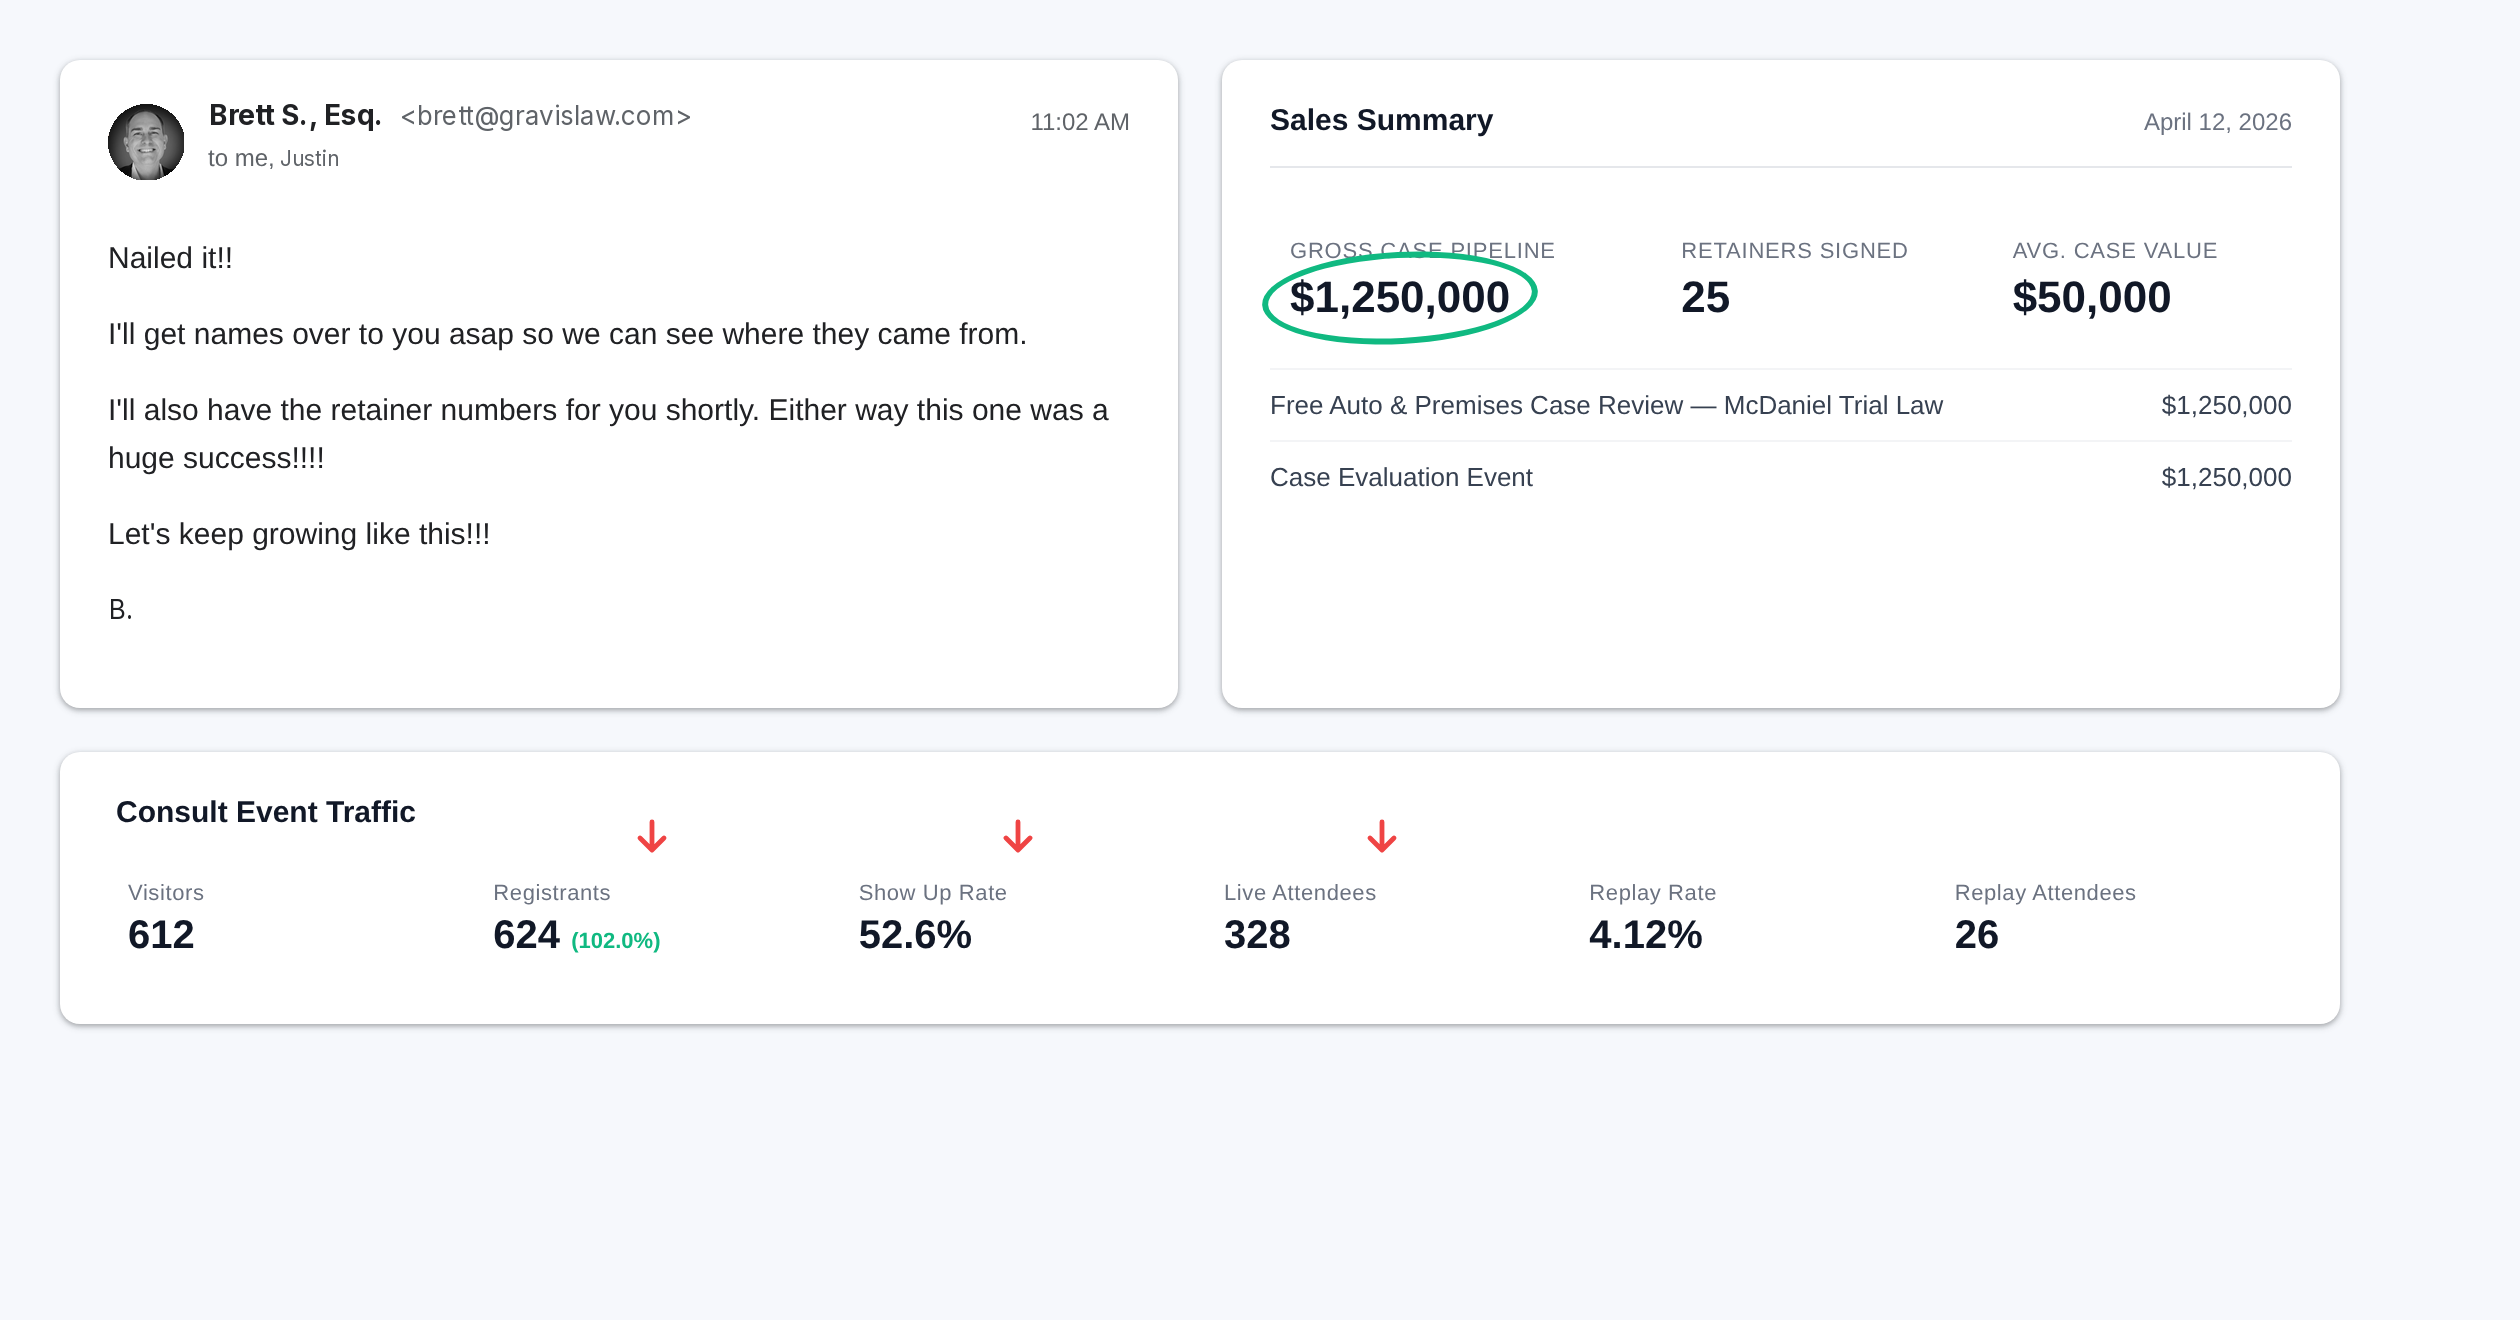Click the Case Evaluation Event row label

(1401, 477)
